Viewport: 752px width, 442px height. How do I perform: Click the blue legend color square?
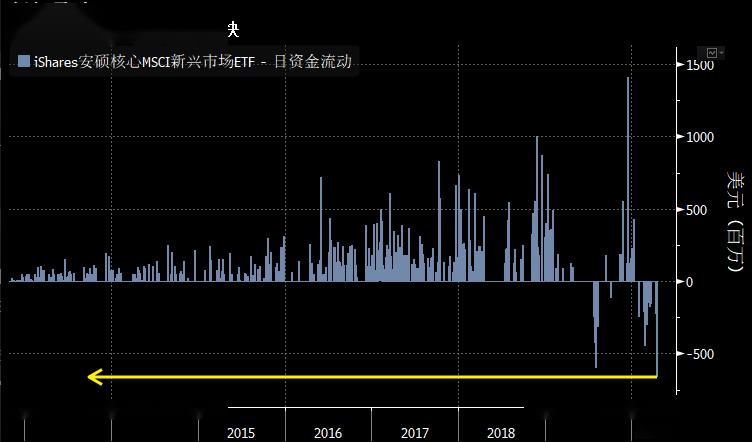24,61
